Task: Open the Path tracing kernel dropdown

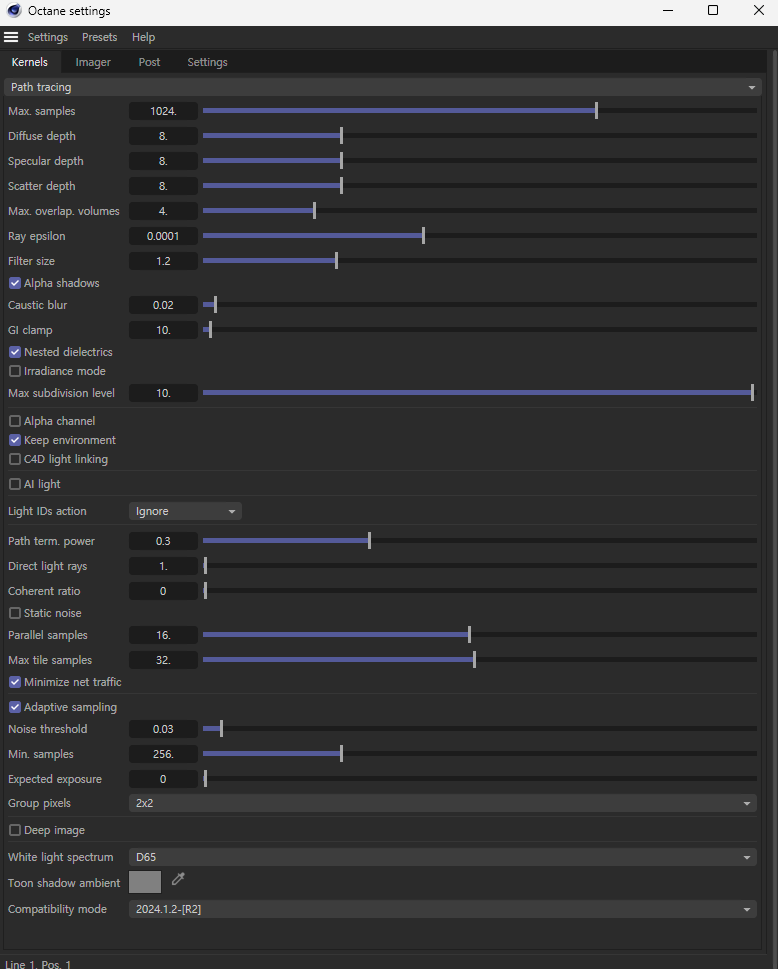Action: click(x=383, y=87)
